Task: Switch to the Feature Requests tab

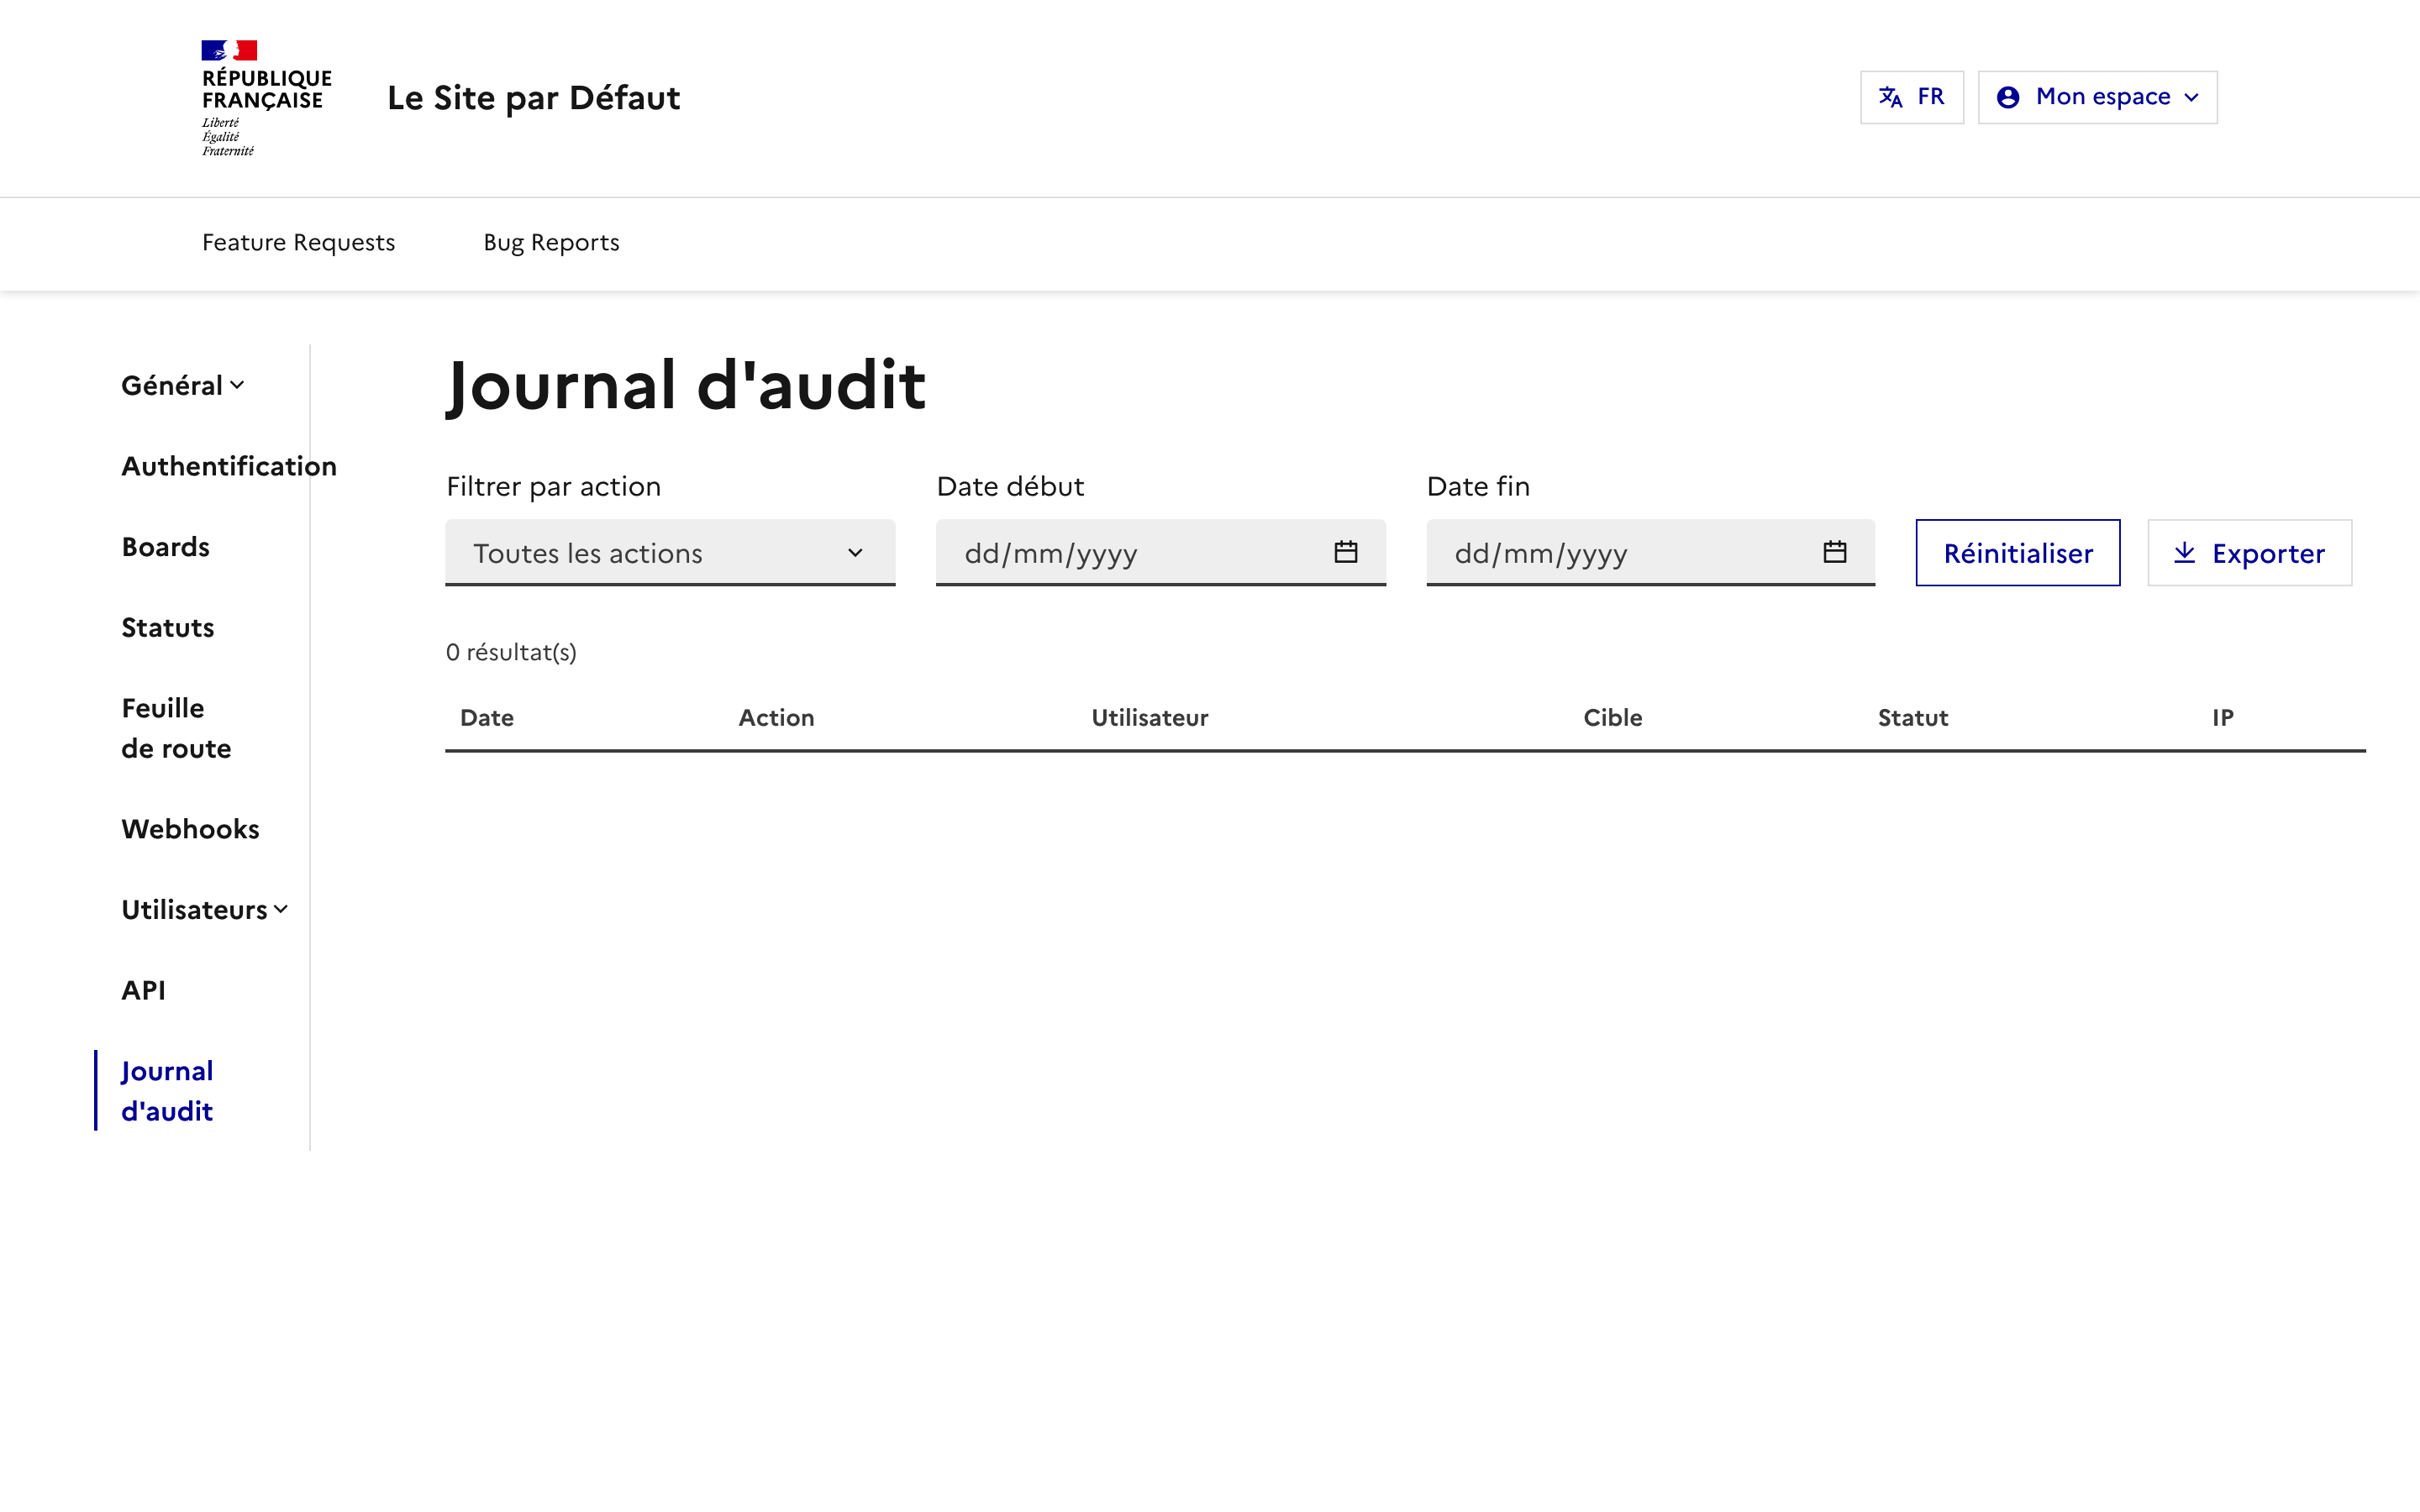Action: (298, 242)
